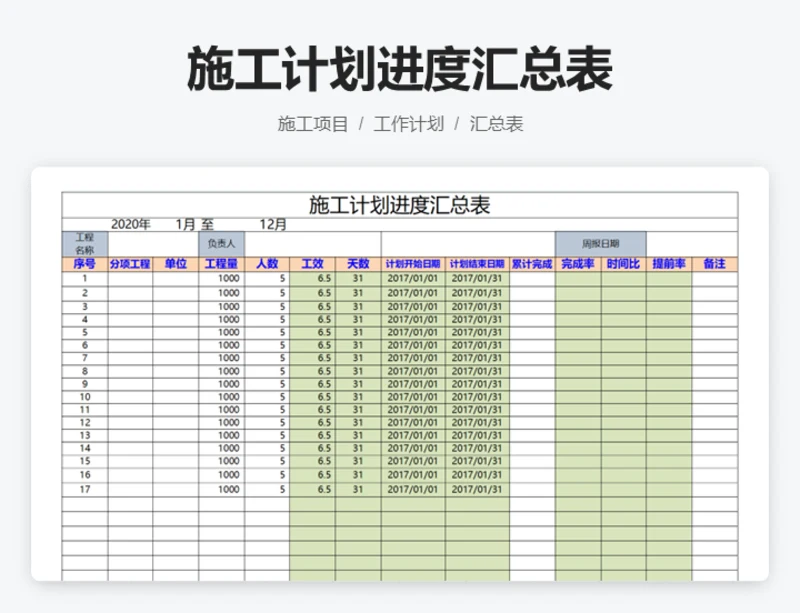
Task: Click 2017/01/01 start date in row 11
Action: point(413,410)
